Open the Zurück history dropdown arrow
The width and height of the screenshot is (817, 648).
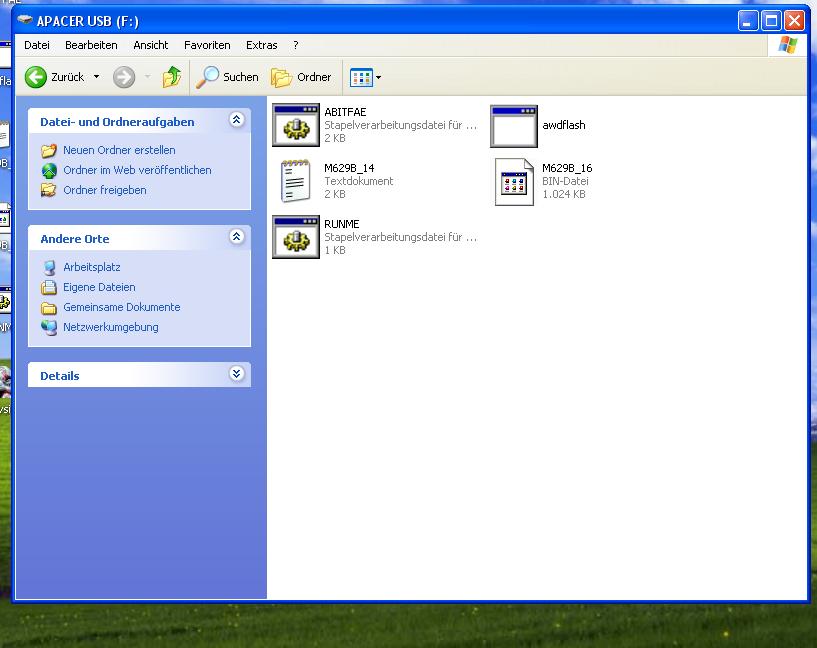96,77
